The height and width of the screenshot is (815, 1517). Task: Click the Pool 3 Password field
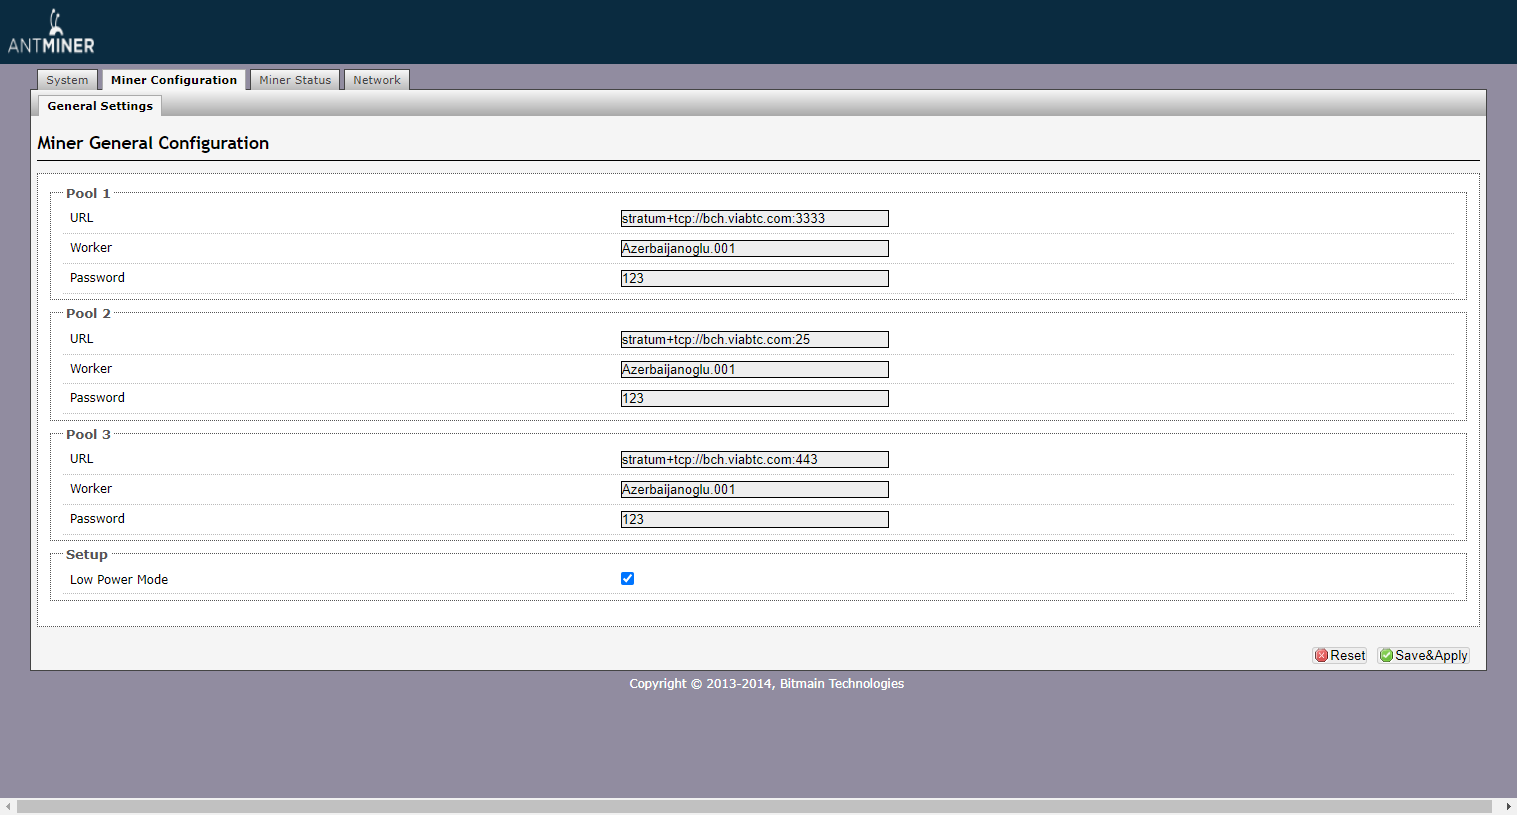[754, 520]
